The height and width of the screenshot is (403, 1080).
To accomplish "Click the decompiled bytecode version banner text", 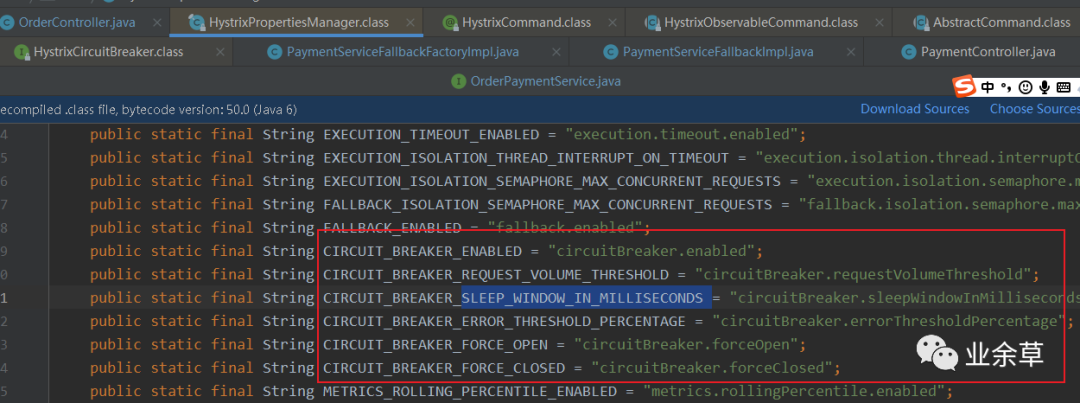I will point(149,110).
